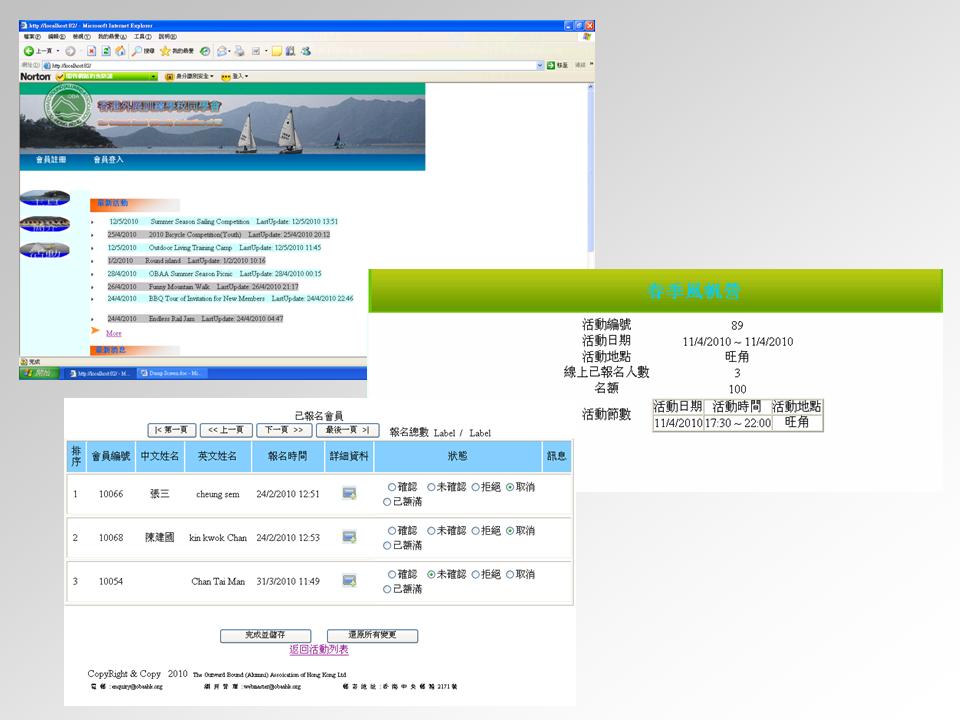960x720 pixels.
Task: Click the Home icon in IE toolbar
Action: click(x=120, y=50)
